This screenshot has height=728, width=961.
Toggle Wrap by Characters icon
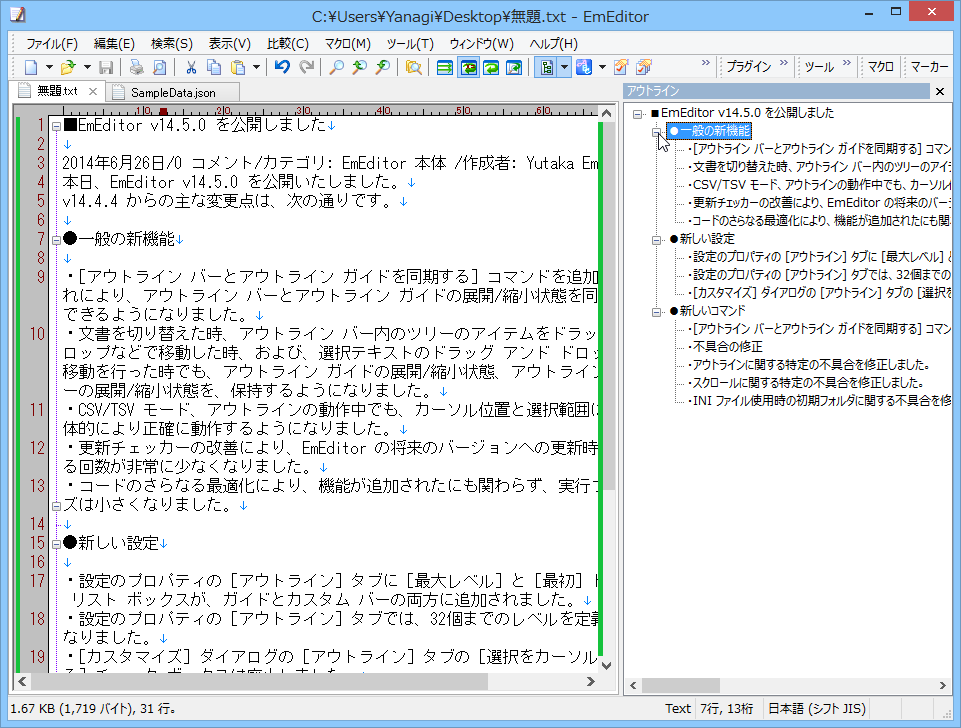[x=469, y=67]
